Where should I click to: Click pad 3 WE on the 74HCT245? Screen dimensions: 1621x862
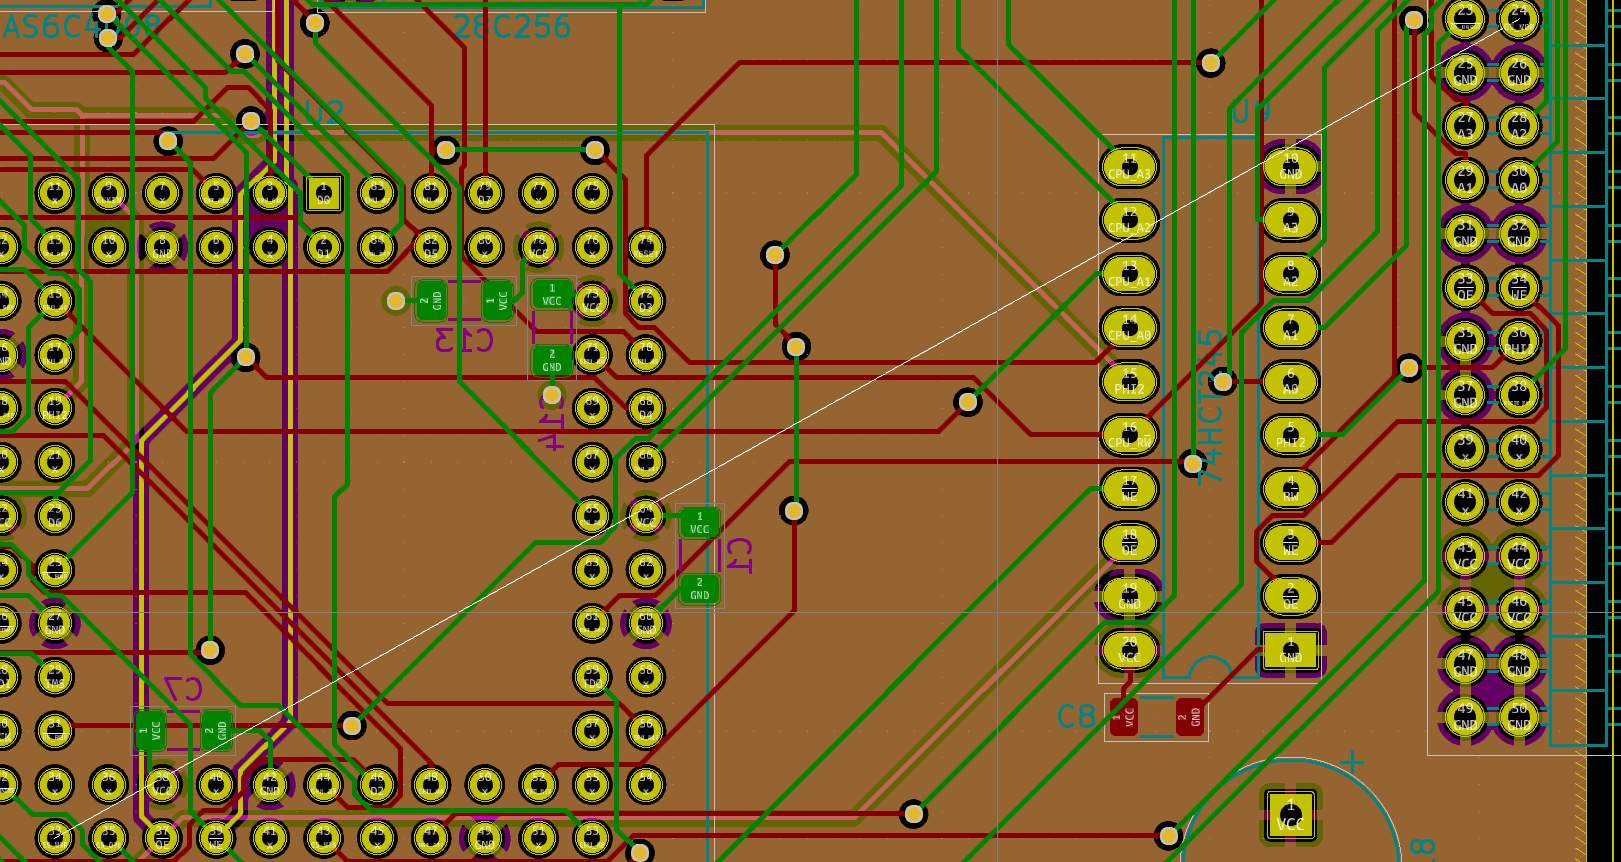coord(1290,543)
